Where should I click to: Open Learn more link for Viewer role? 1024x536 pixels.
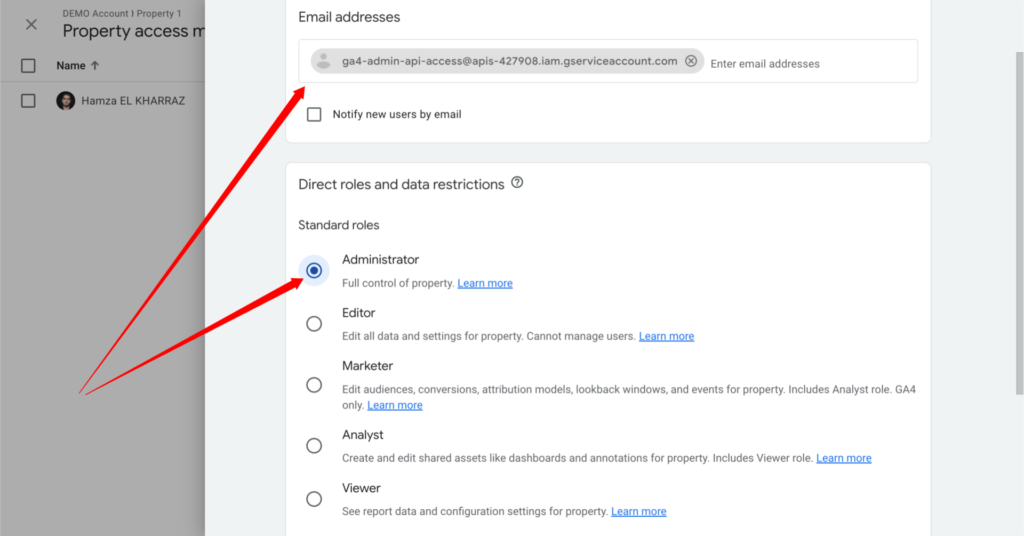pyautogui.click(x=638, y=512)
